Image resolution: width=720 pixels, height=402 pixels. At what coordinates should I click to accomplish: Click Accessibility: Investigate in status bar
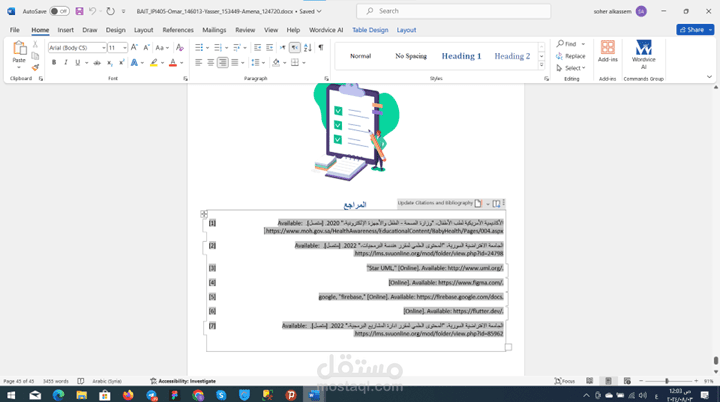pos(183,381)
